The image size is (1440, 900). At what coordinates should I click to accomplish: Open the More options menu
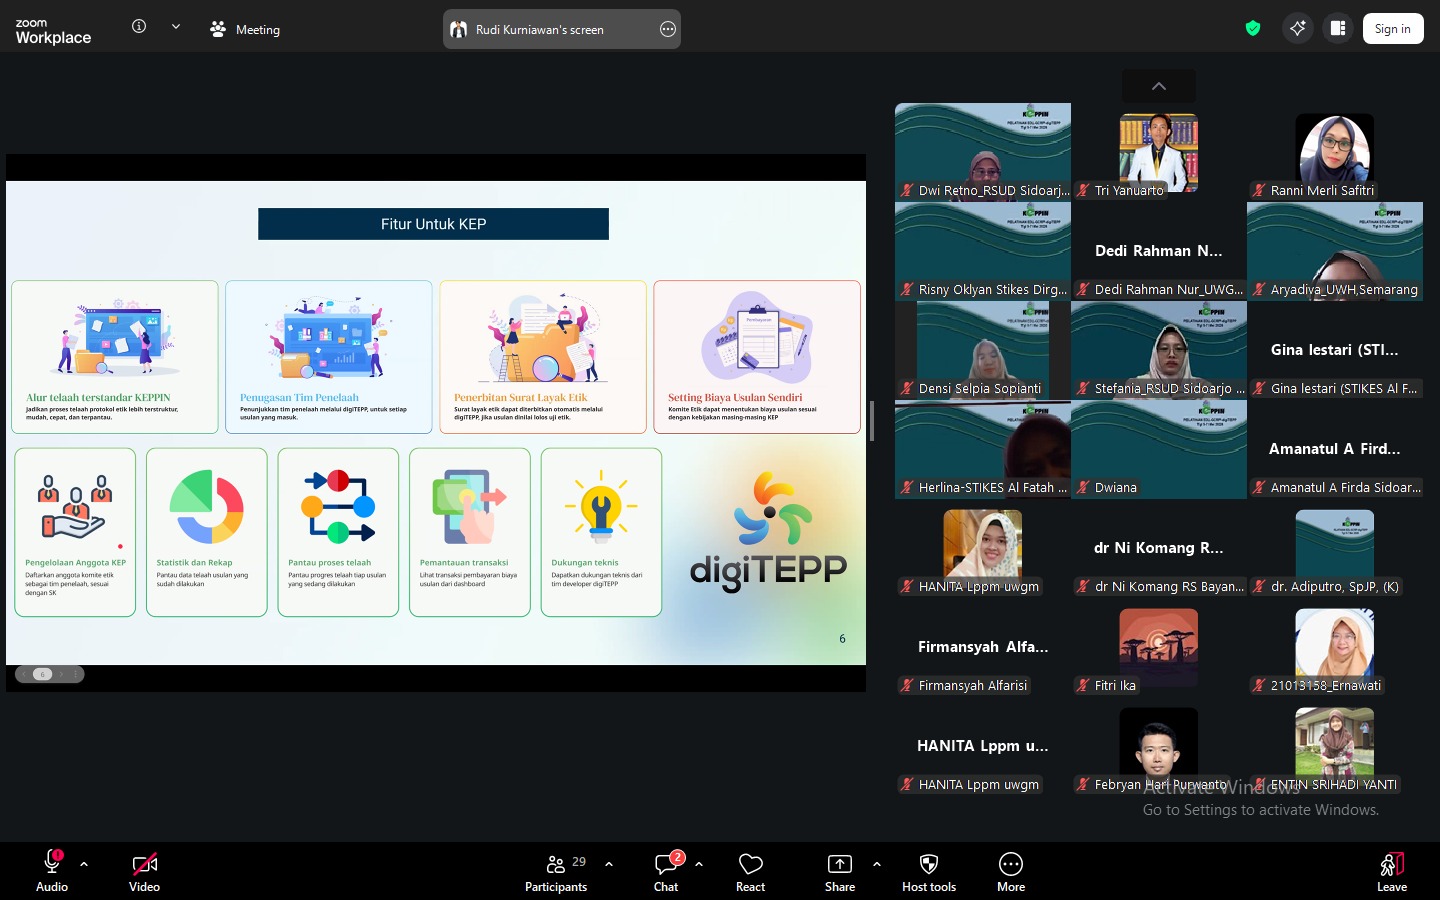pos(1011,872)
